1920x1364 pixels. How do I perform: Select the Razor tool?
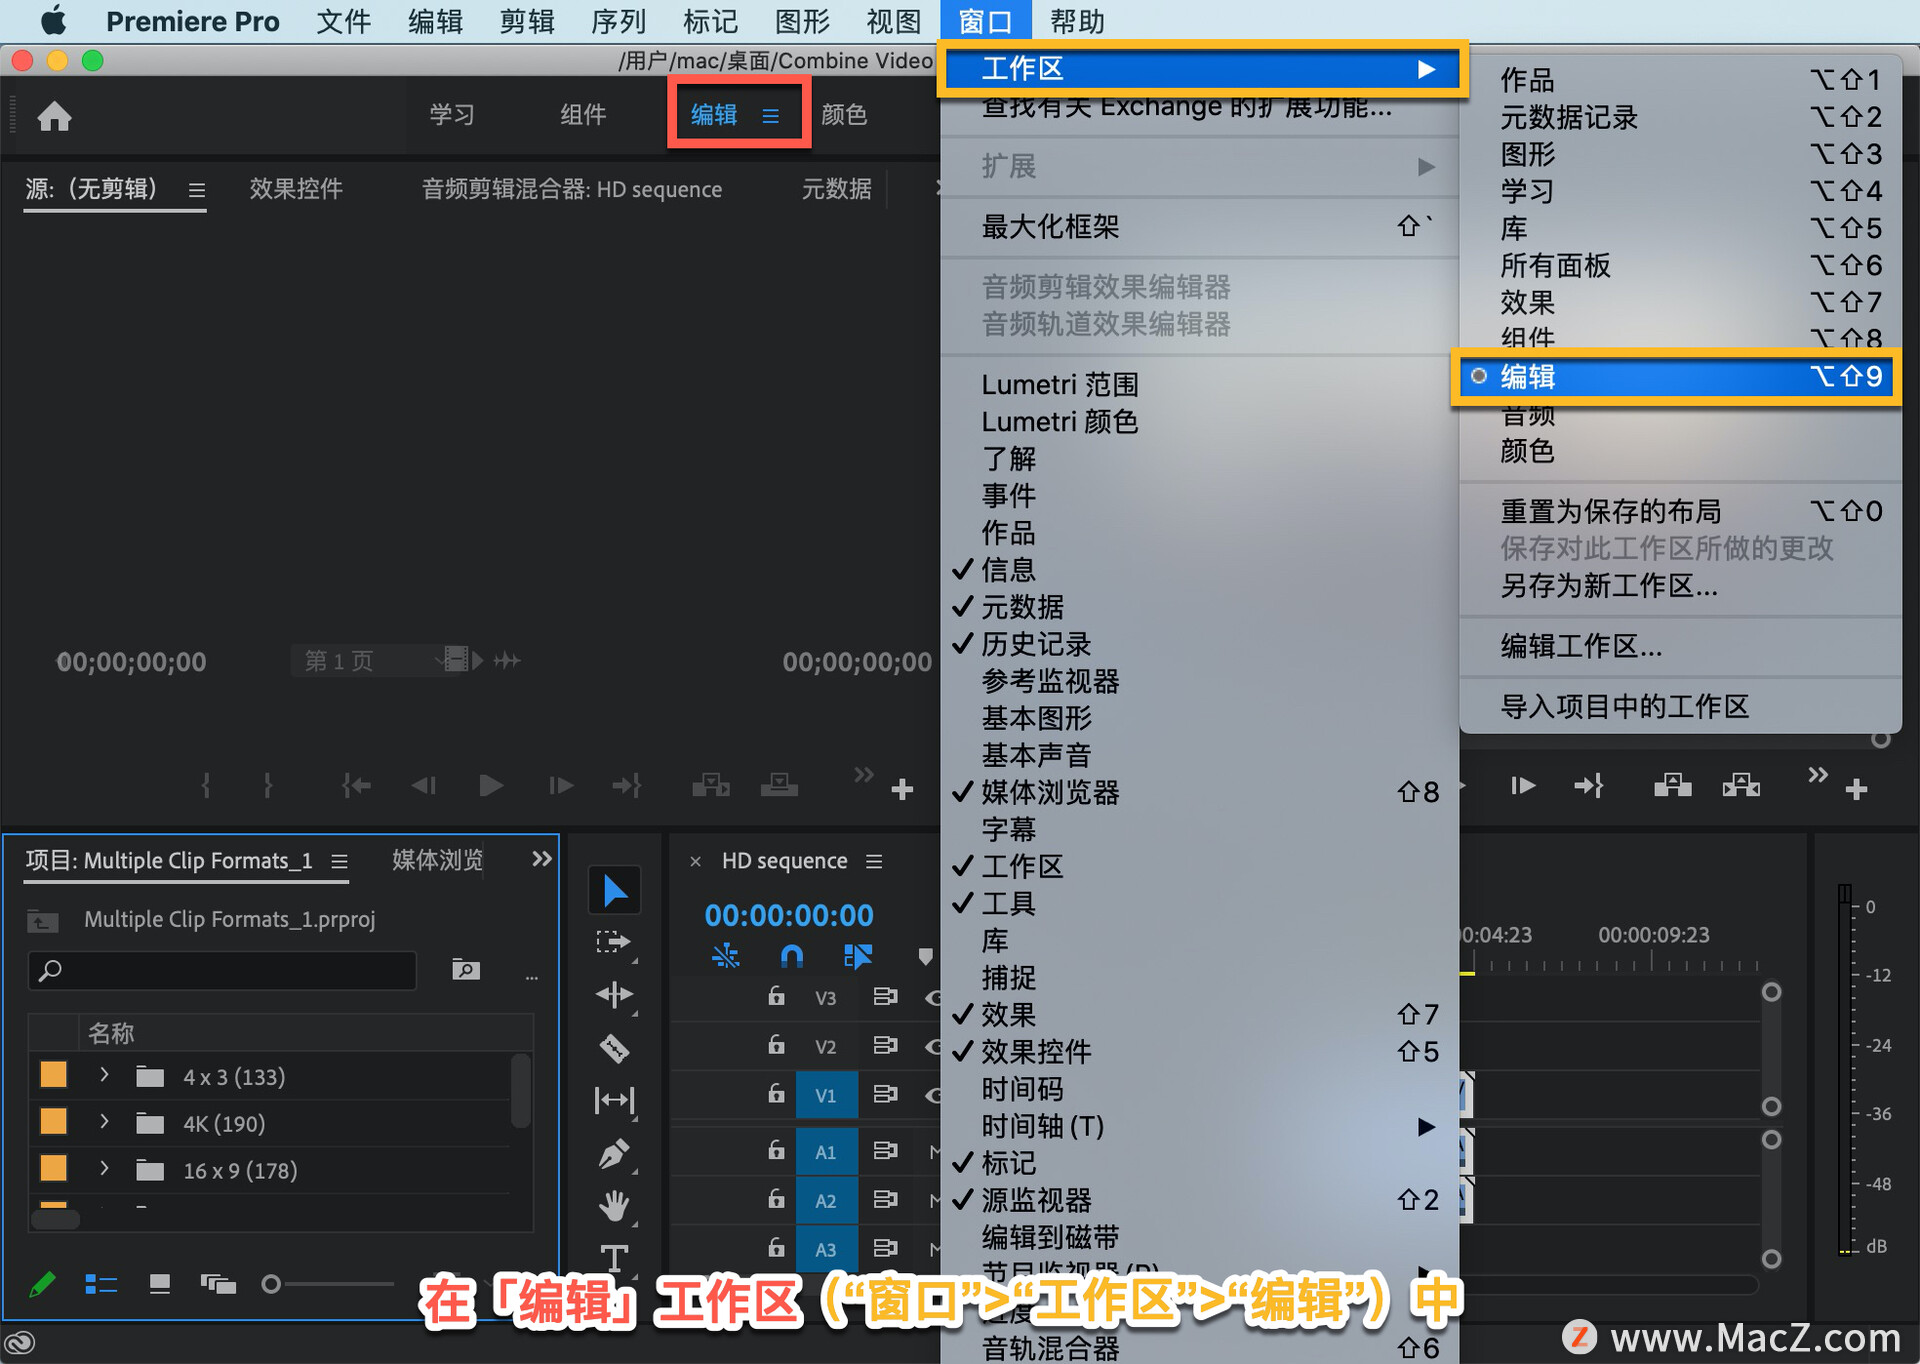tap(614, 1048)
